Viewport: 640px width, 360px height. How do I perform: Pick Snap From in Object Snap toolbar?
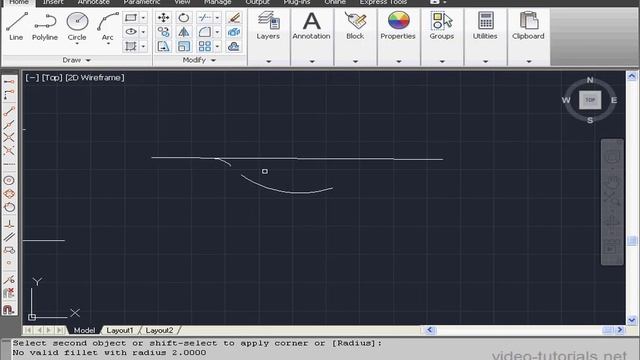[x=9, y=95]
